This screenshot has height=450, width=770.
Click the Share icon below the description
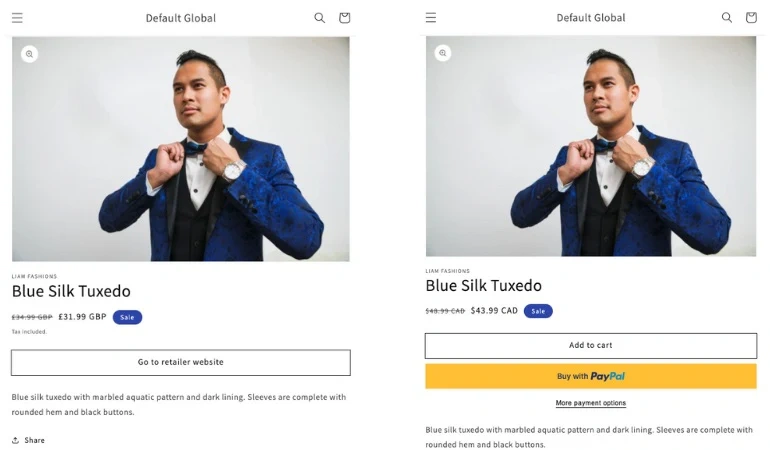click(x=16, y=440)
